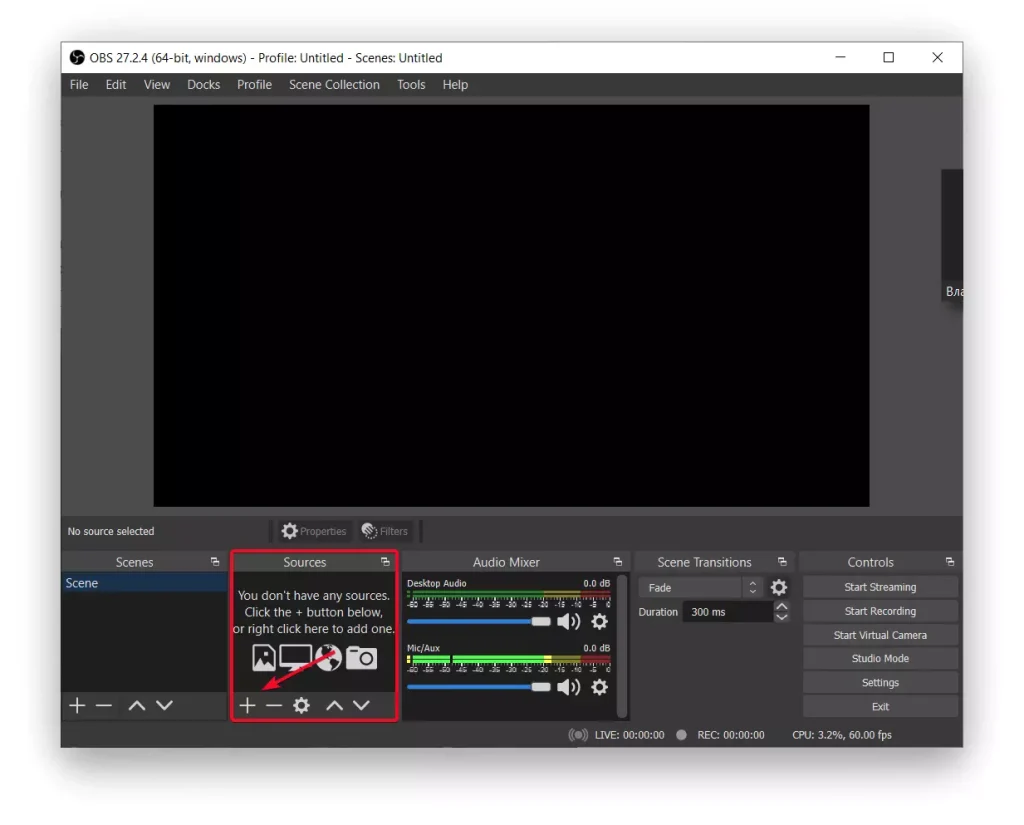Image resolution: width=1024 pixels, height=825 pixels.
Task: Mute Mic/Aux speaker icon
Action: coord(568,687)
